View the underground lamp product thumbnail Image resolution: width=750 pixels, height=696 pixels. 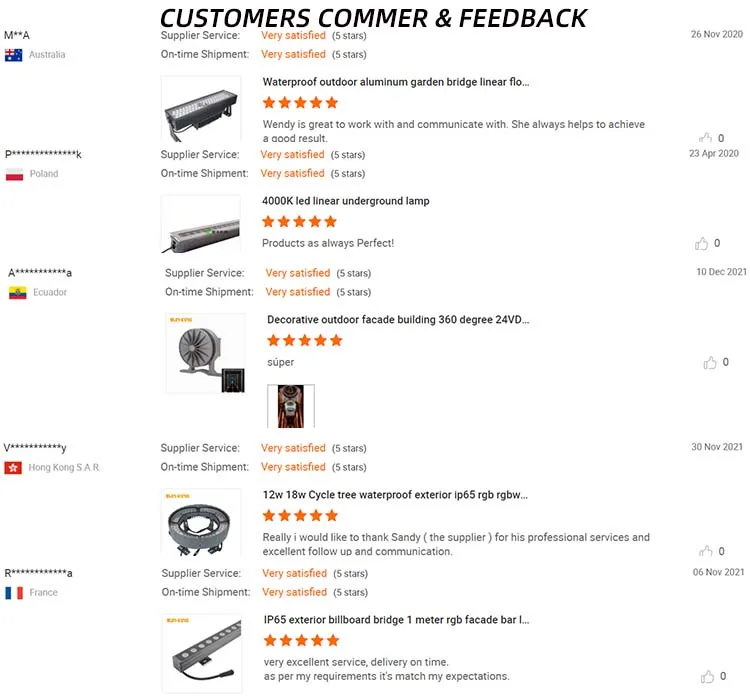201,224
